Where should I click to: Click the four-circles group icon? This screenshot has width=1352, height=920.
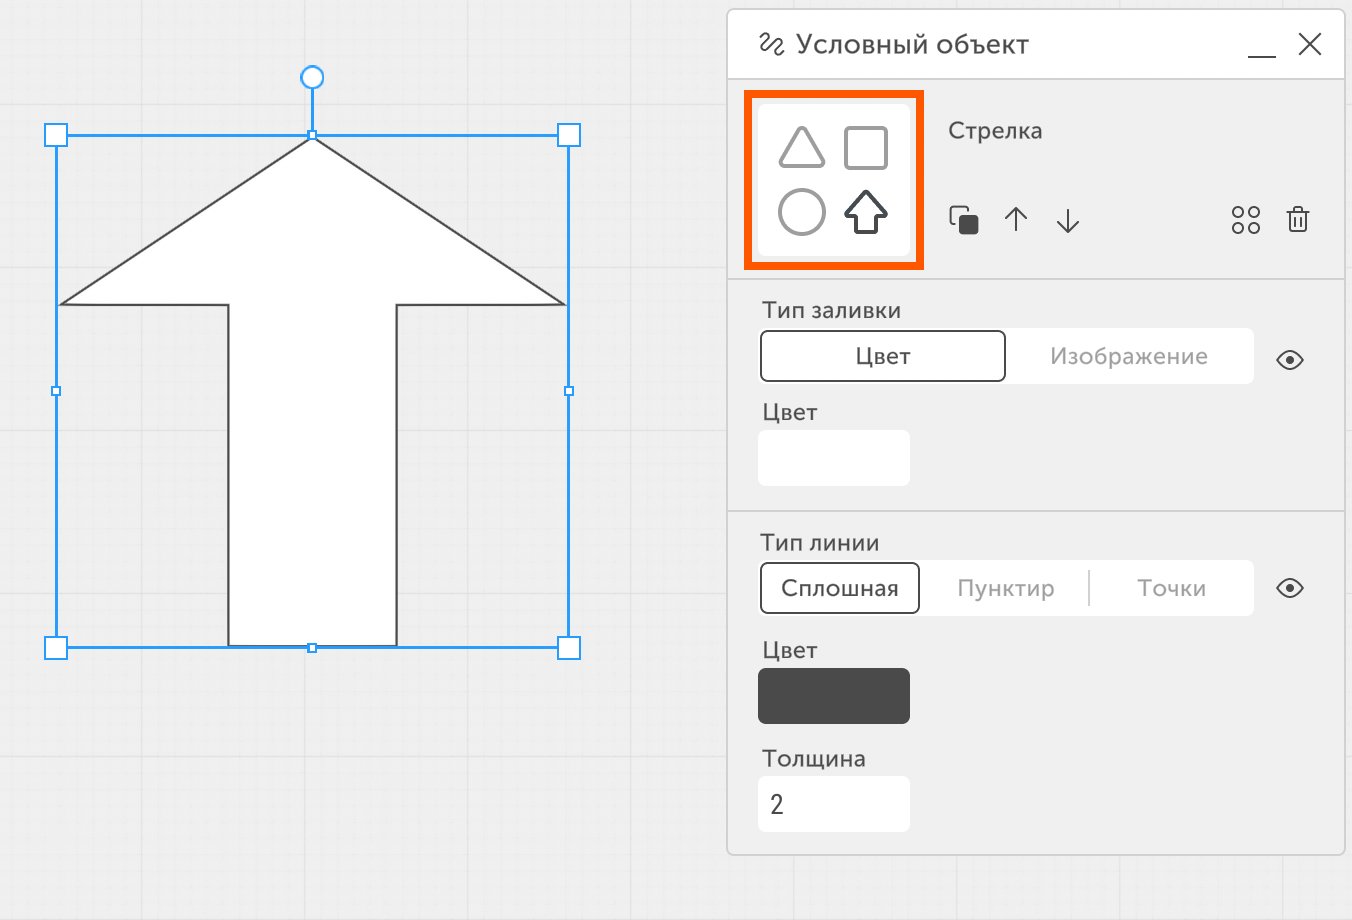[x=1246, y=220]
